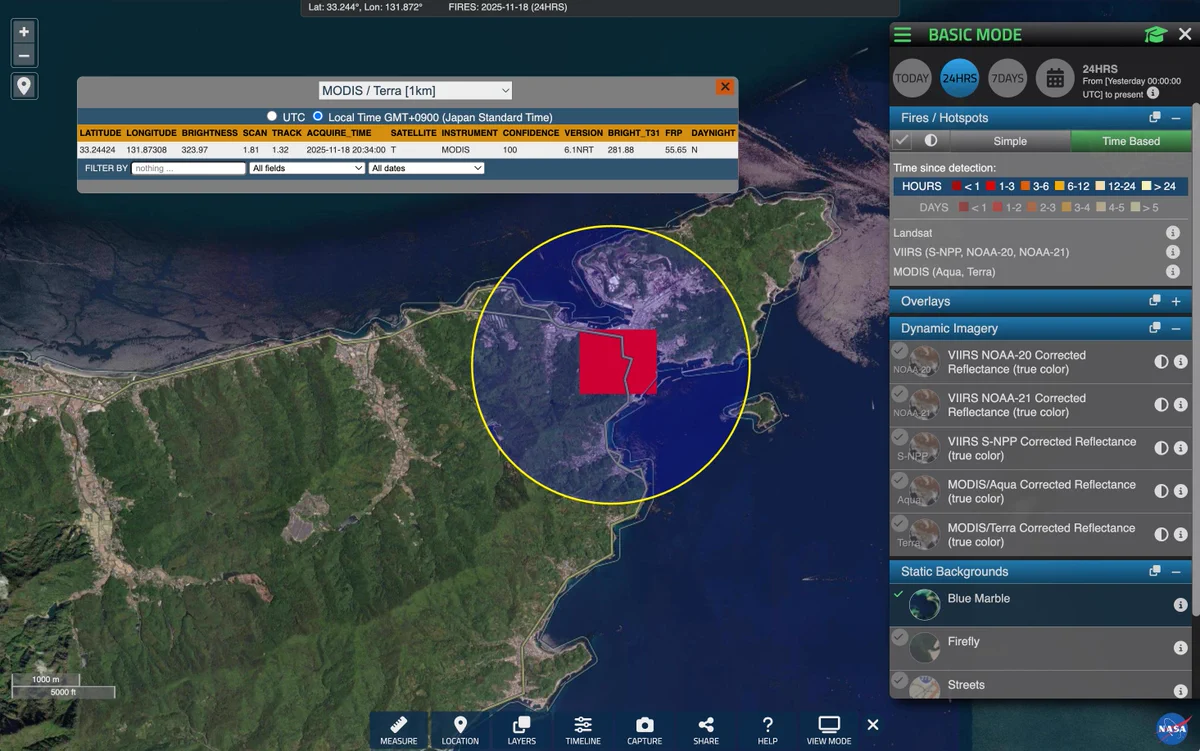Viewport: 1200px width, 751px height.
Task: Open the Layers tool in bottom toolbar
Action: coord(521,730)
